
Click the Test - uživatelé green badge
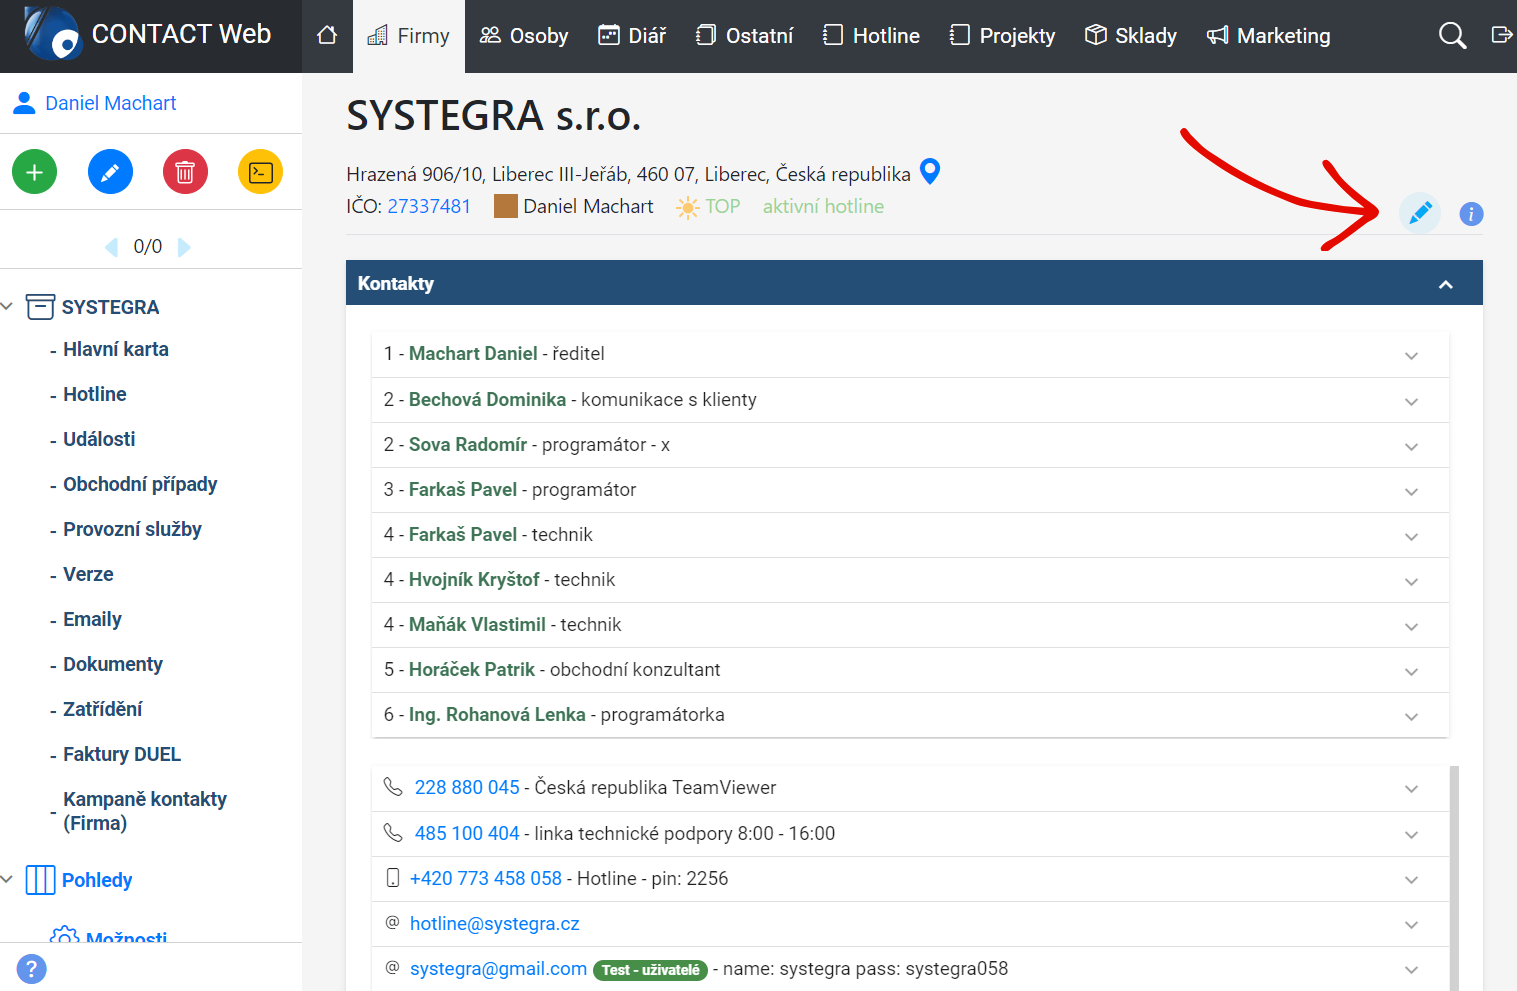[650, 970]
